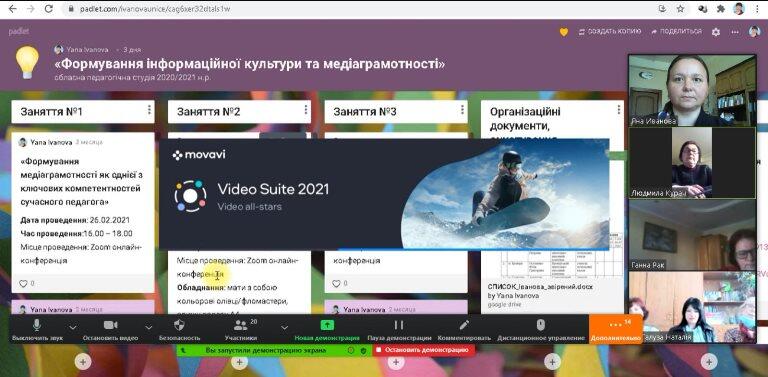
Task: Click the ball extension icon in Chrome
Action: coord(702,9)
